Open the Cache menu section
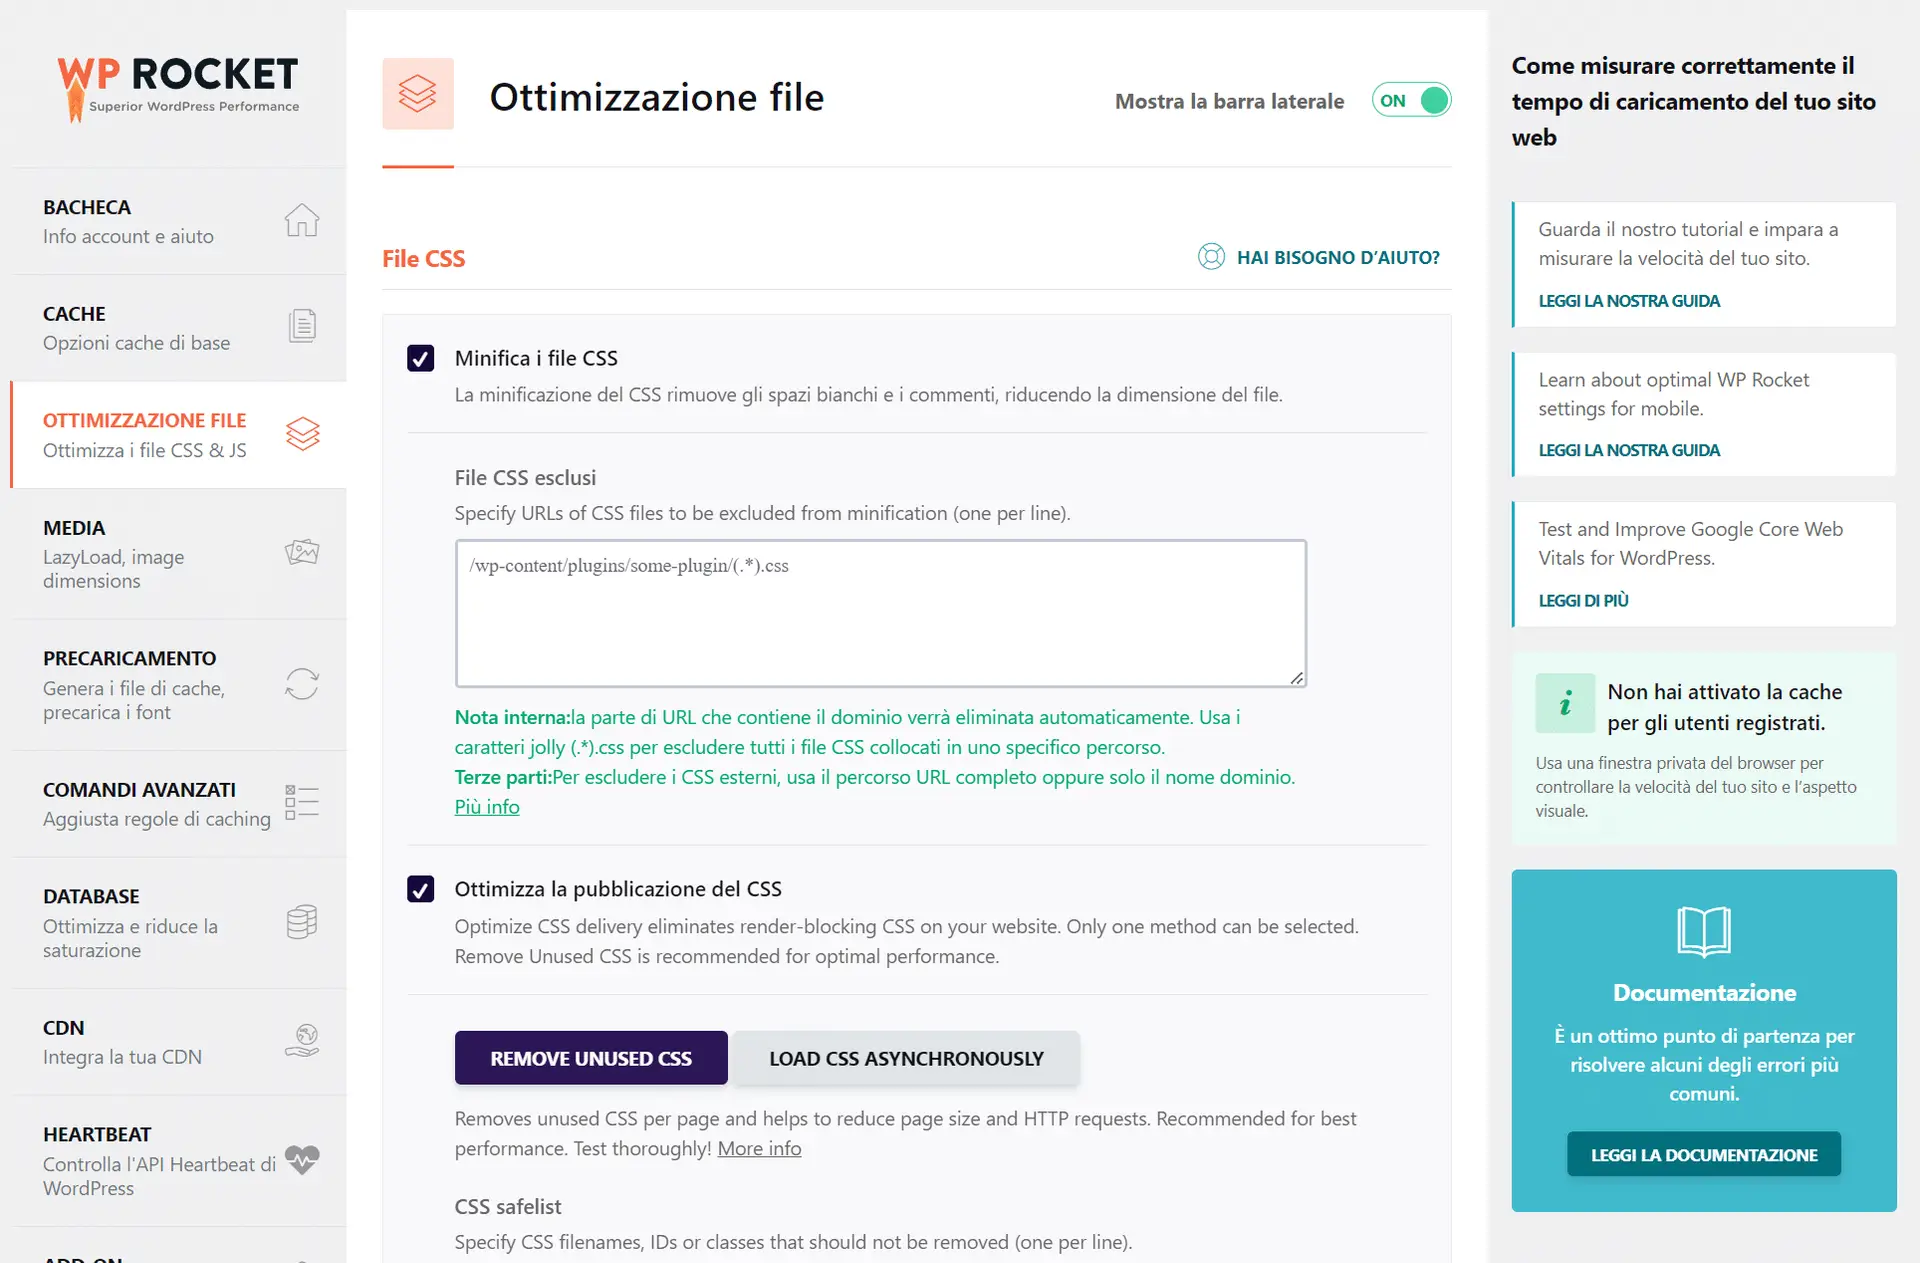Screen dimensions: 1920x1263 click(x=180, y=328)
